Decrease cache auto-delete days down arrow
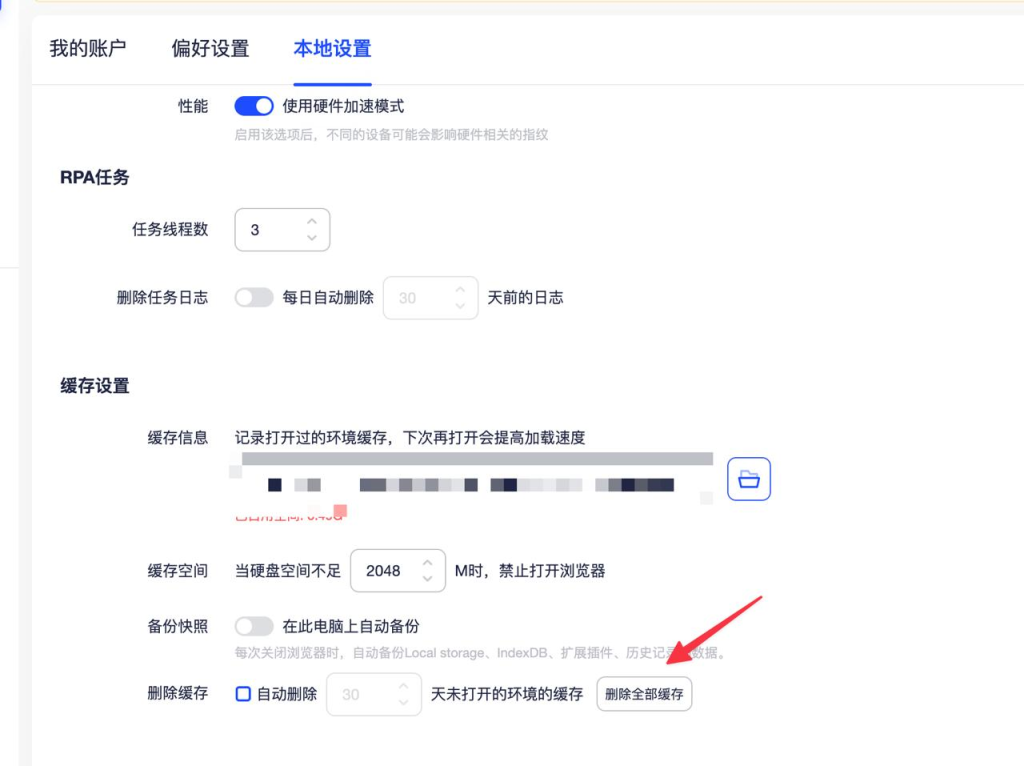1024x766 pixels. pyautogui.click(x=403, y=702)
